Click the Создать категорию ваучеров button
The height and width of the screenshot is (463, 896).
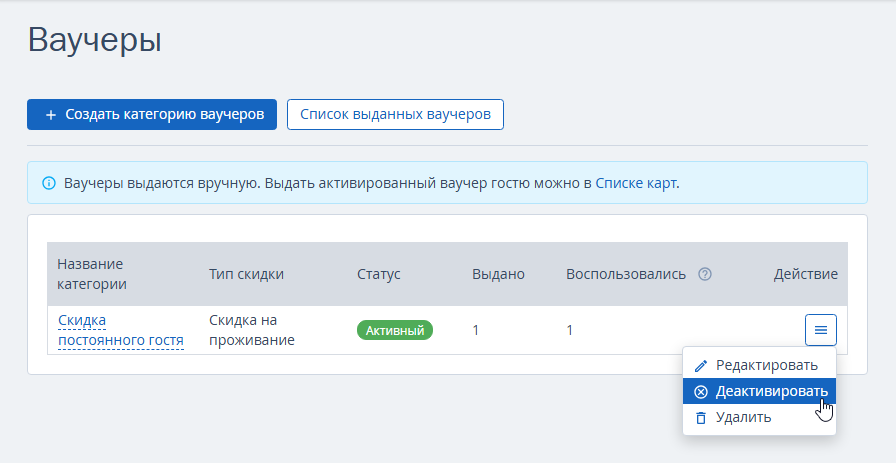pos(152,114)
